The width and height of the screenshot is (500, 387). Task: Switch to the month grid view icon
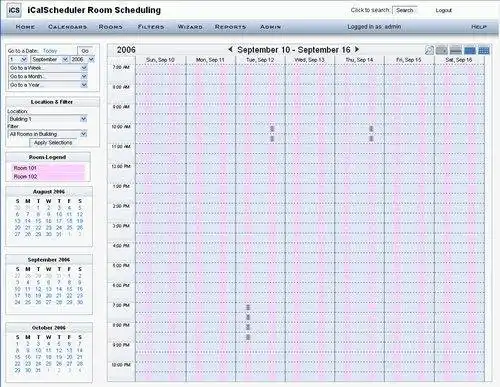pos(484,50)
